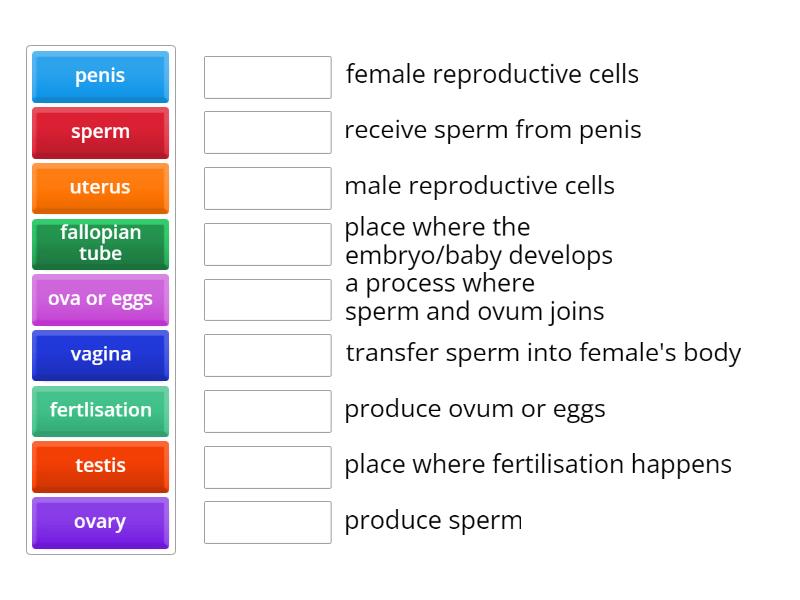Click the box next to 'sperm and ovum joins' clue
The height and width of the screenshot is (600, 800).
[267, 298]
